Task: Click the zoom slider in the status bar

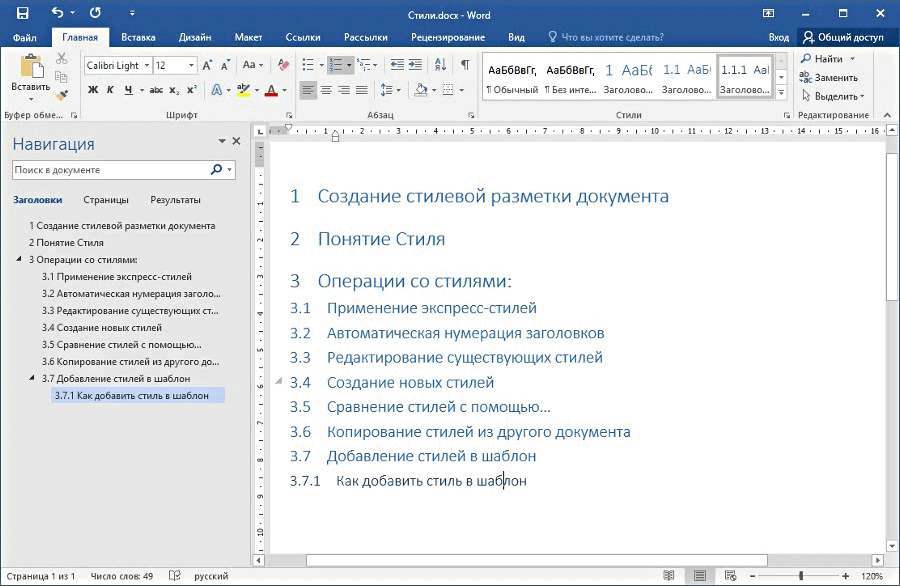Action: [x=800, y=577]
